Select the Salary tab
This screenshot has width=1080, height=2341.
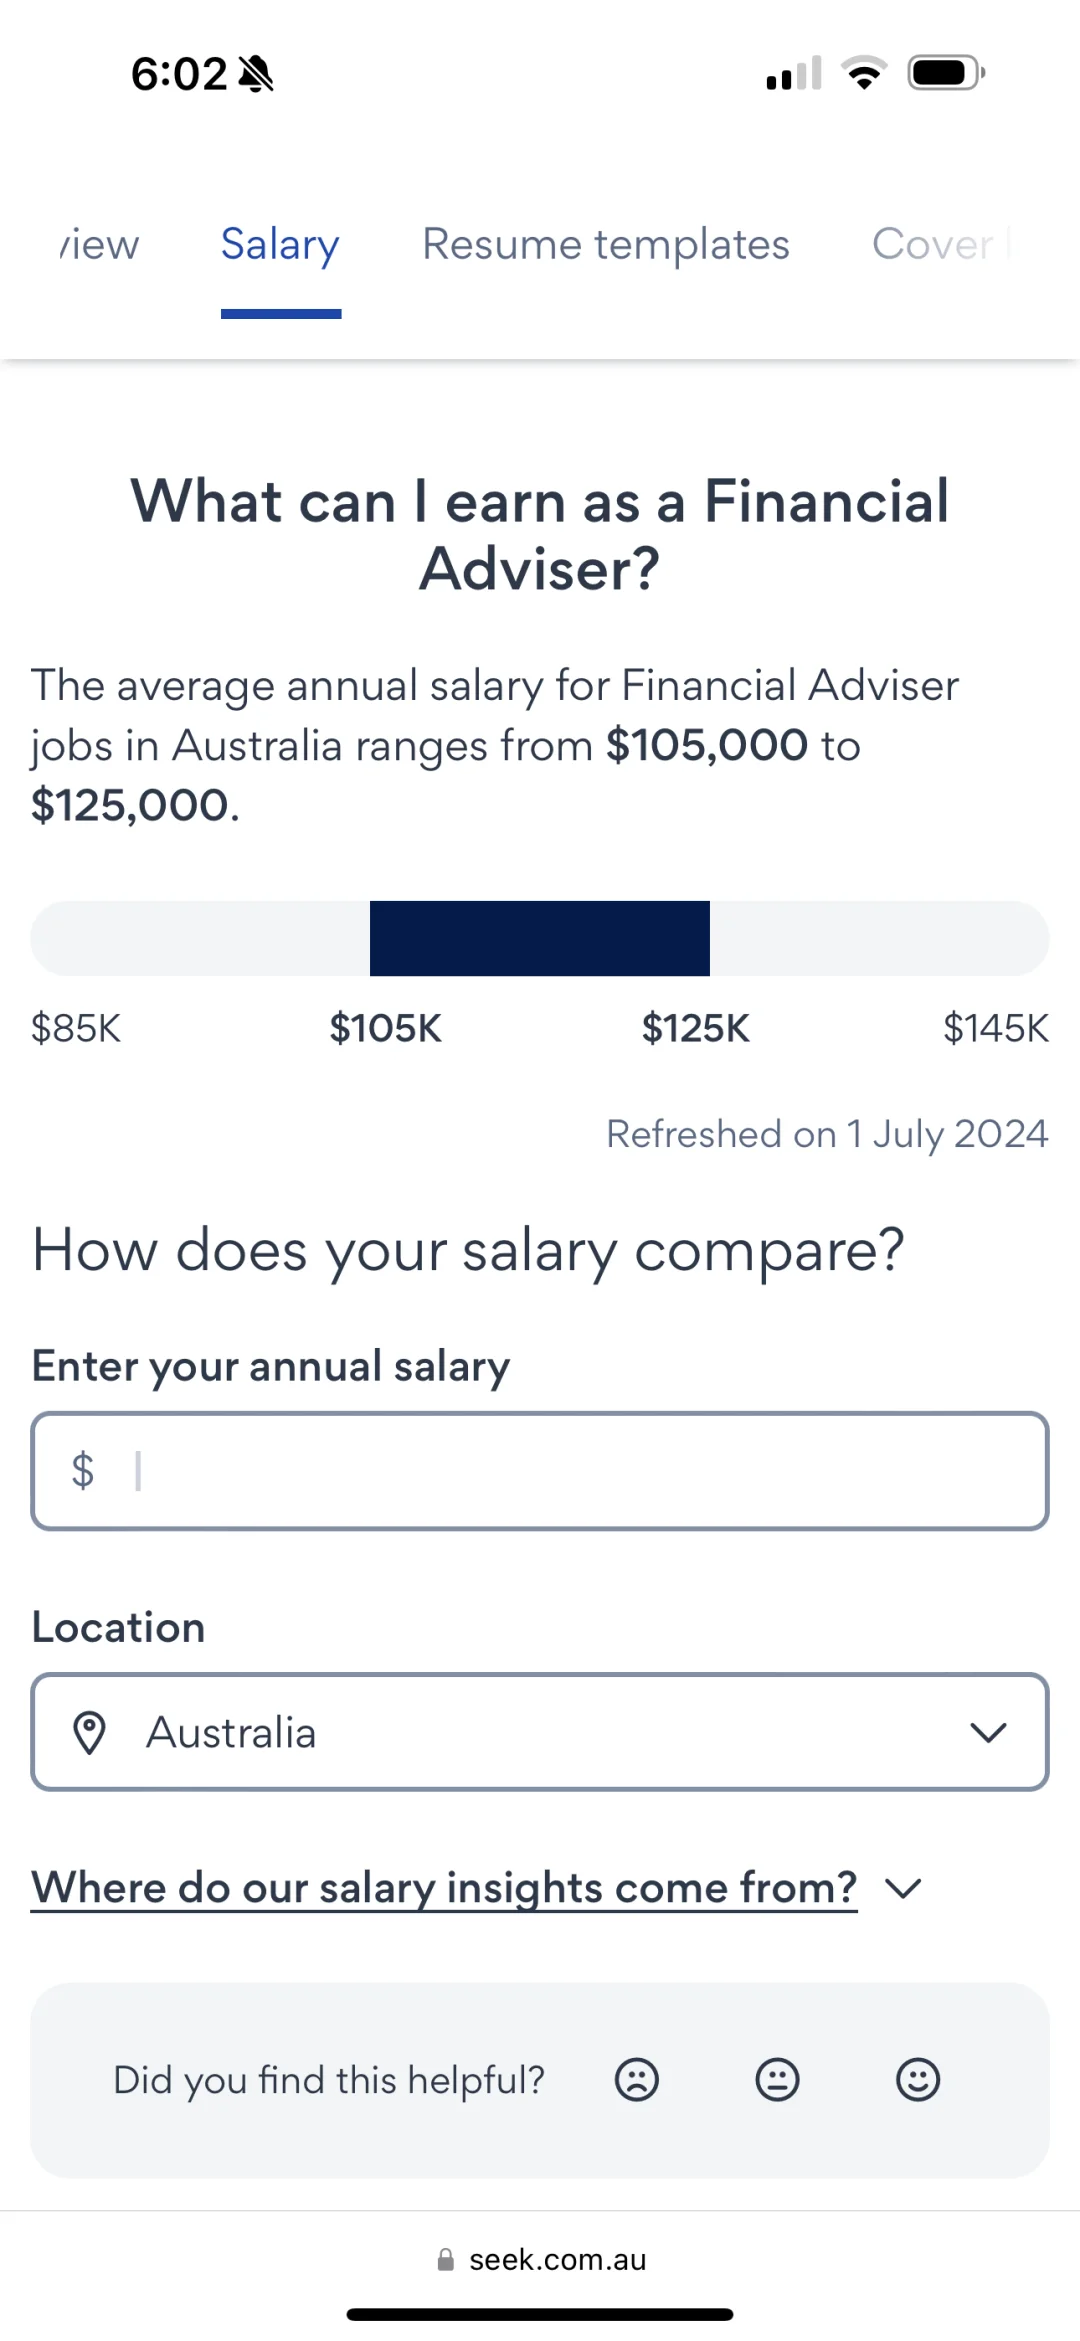[280, 246]
